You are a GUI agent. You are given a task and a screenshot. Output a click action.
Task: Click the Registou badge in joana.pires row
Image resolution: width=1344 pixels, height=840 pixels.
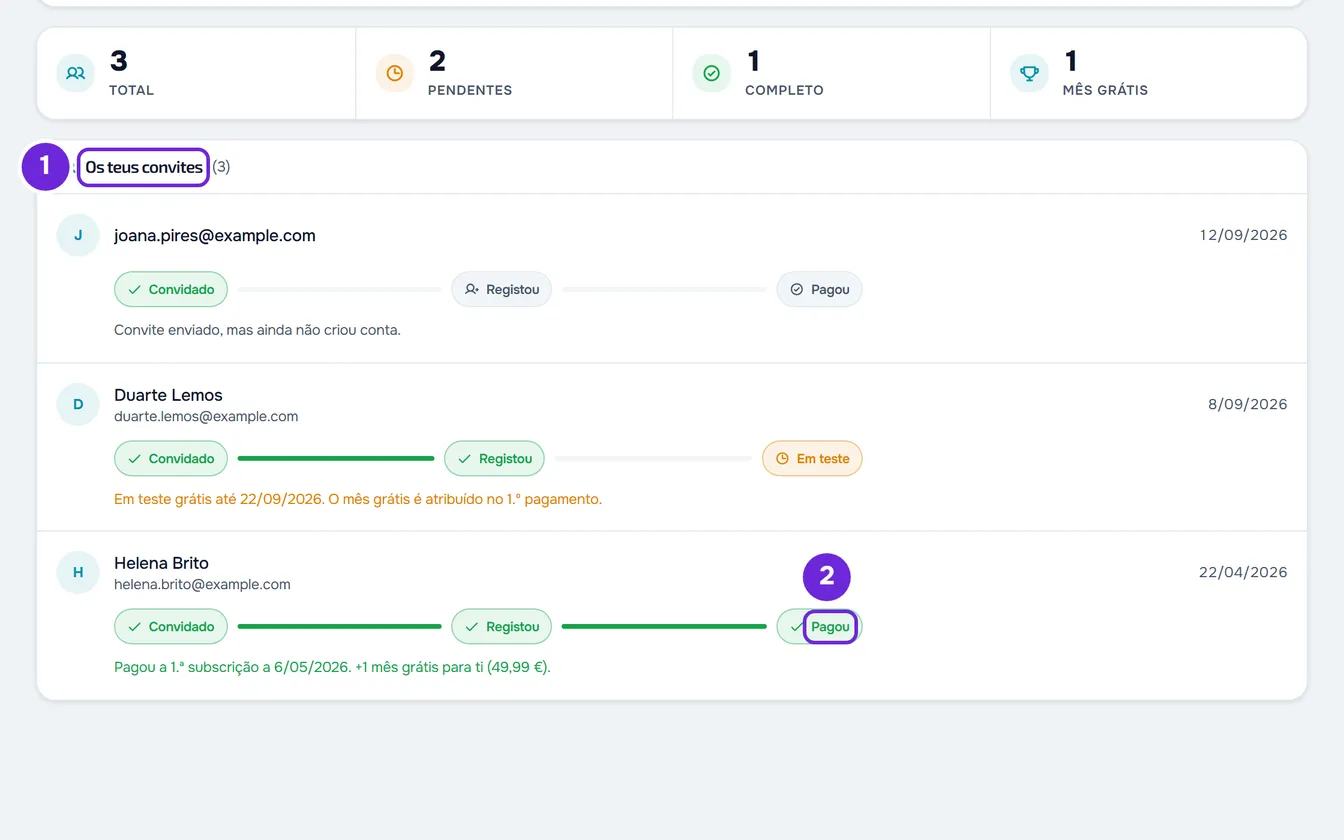[502, 290]
